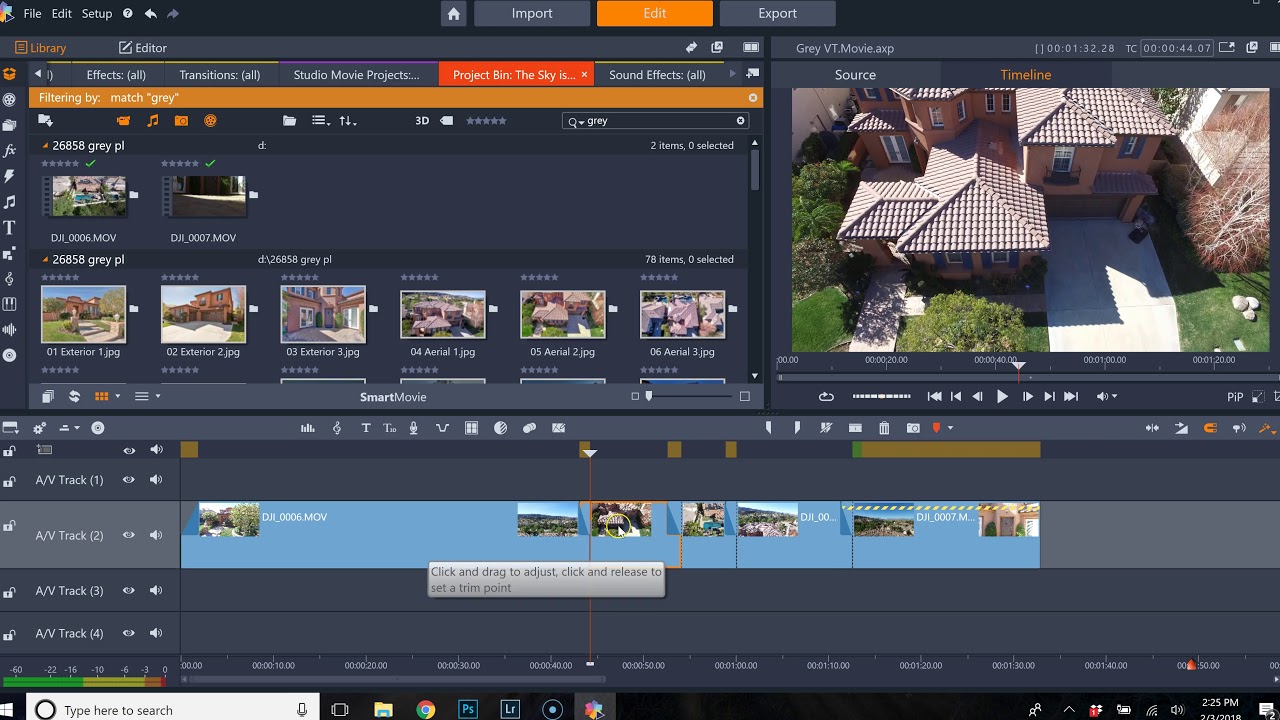
Task: Collapse the first 26858 grey pl group
Action: click(45, 146)
